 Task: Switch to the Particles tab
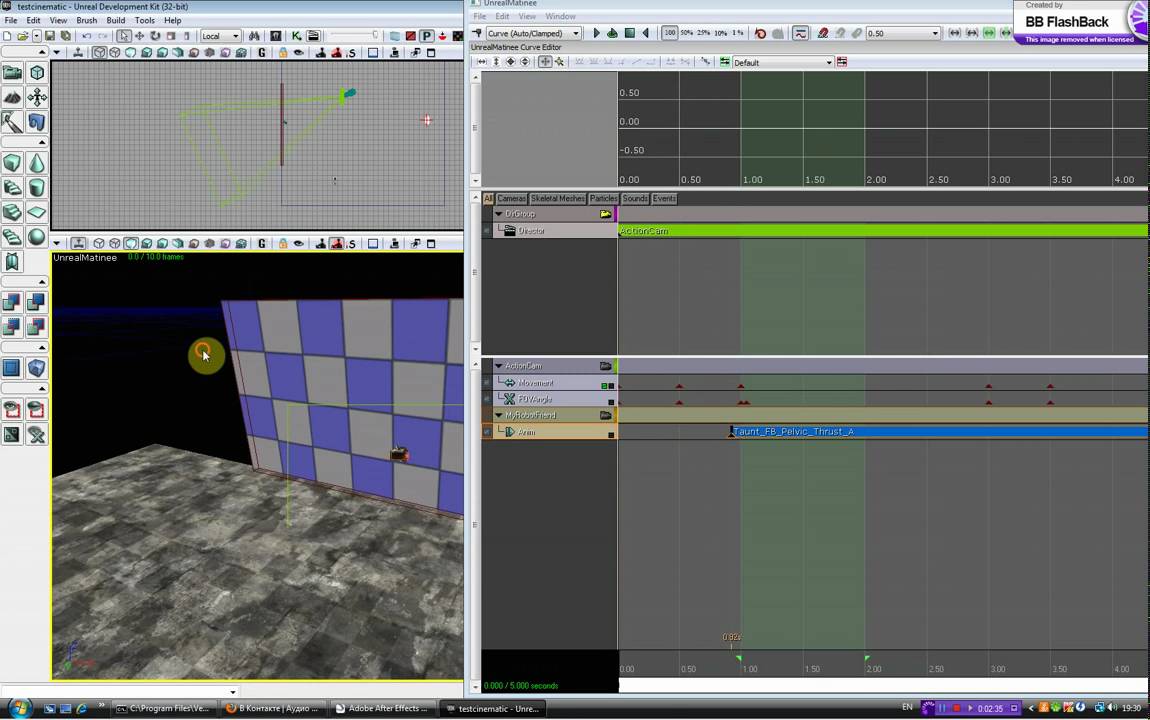[604, 199]
